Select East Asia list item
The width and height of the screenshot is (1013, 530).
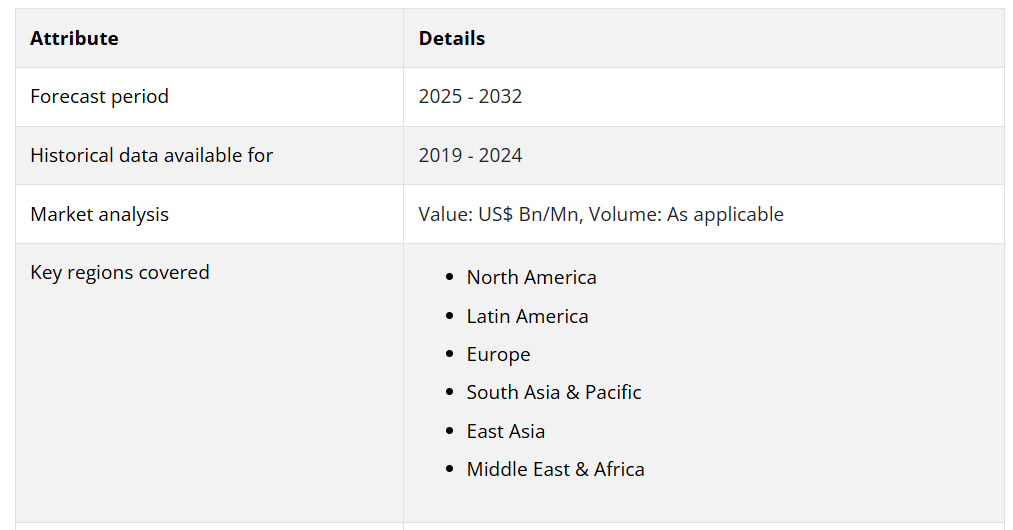tap(506, 431)
